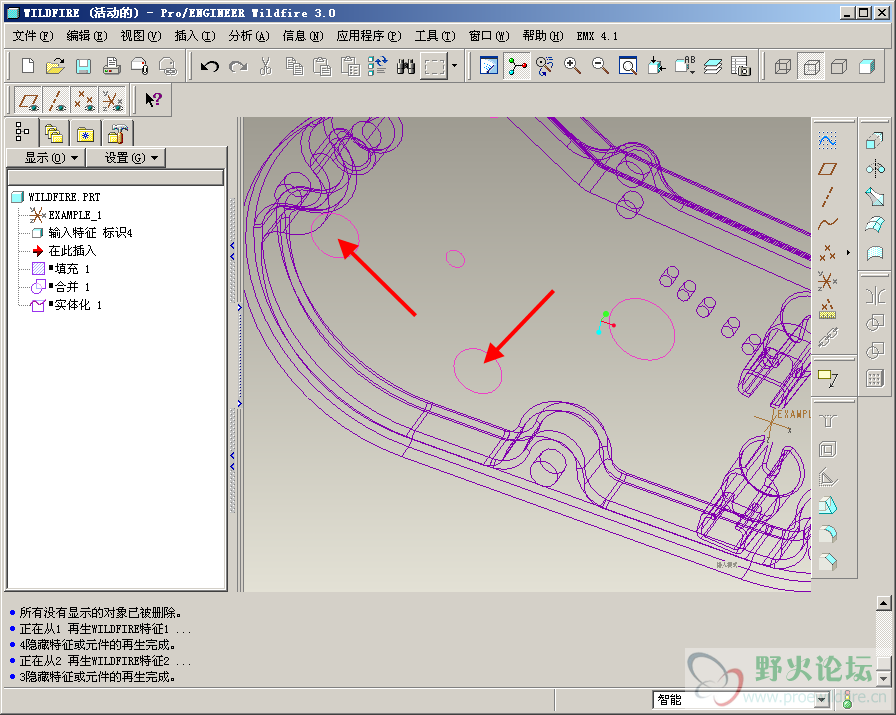The width and height of the screenshot is (896, 715).
Task: Open the 插入(I) menu
Action: [x=195, y=36]
